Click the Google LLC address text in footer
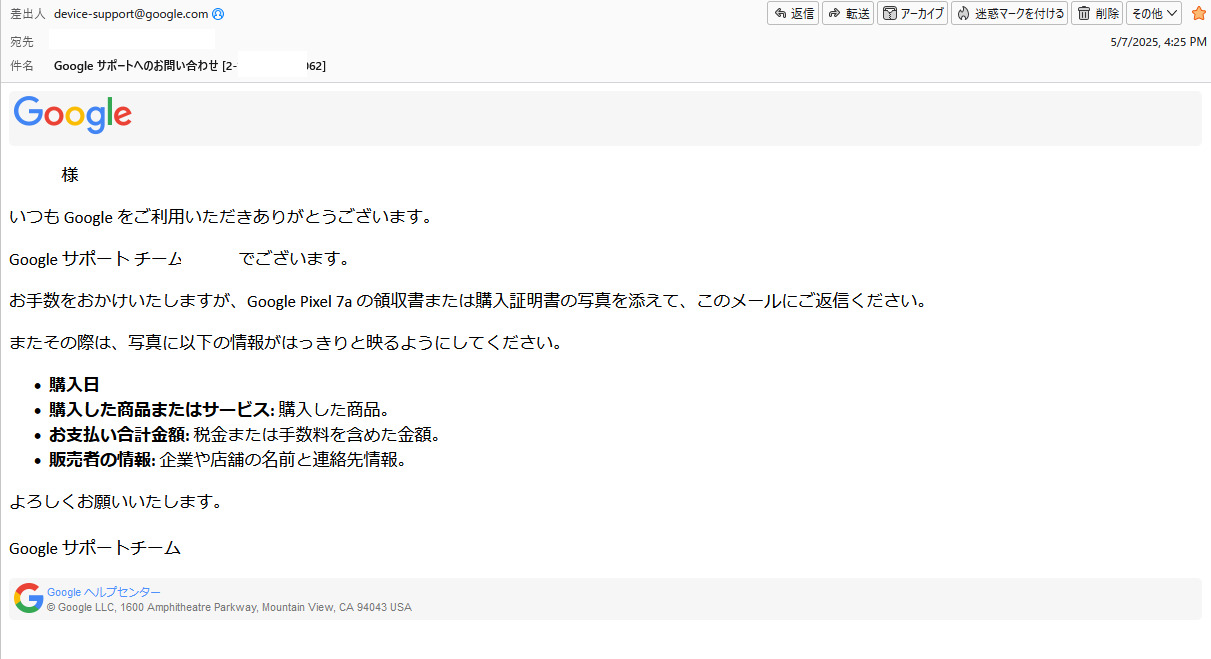The height and width of the screenshot is (659, 1211). (229, 607)
